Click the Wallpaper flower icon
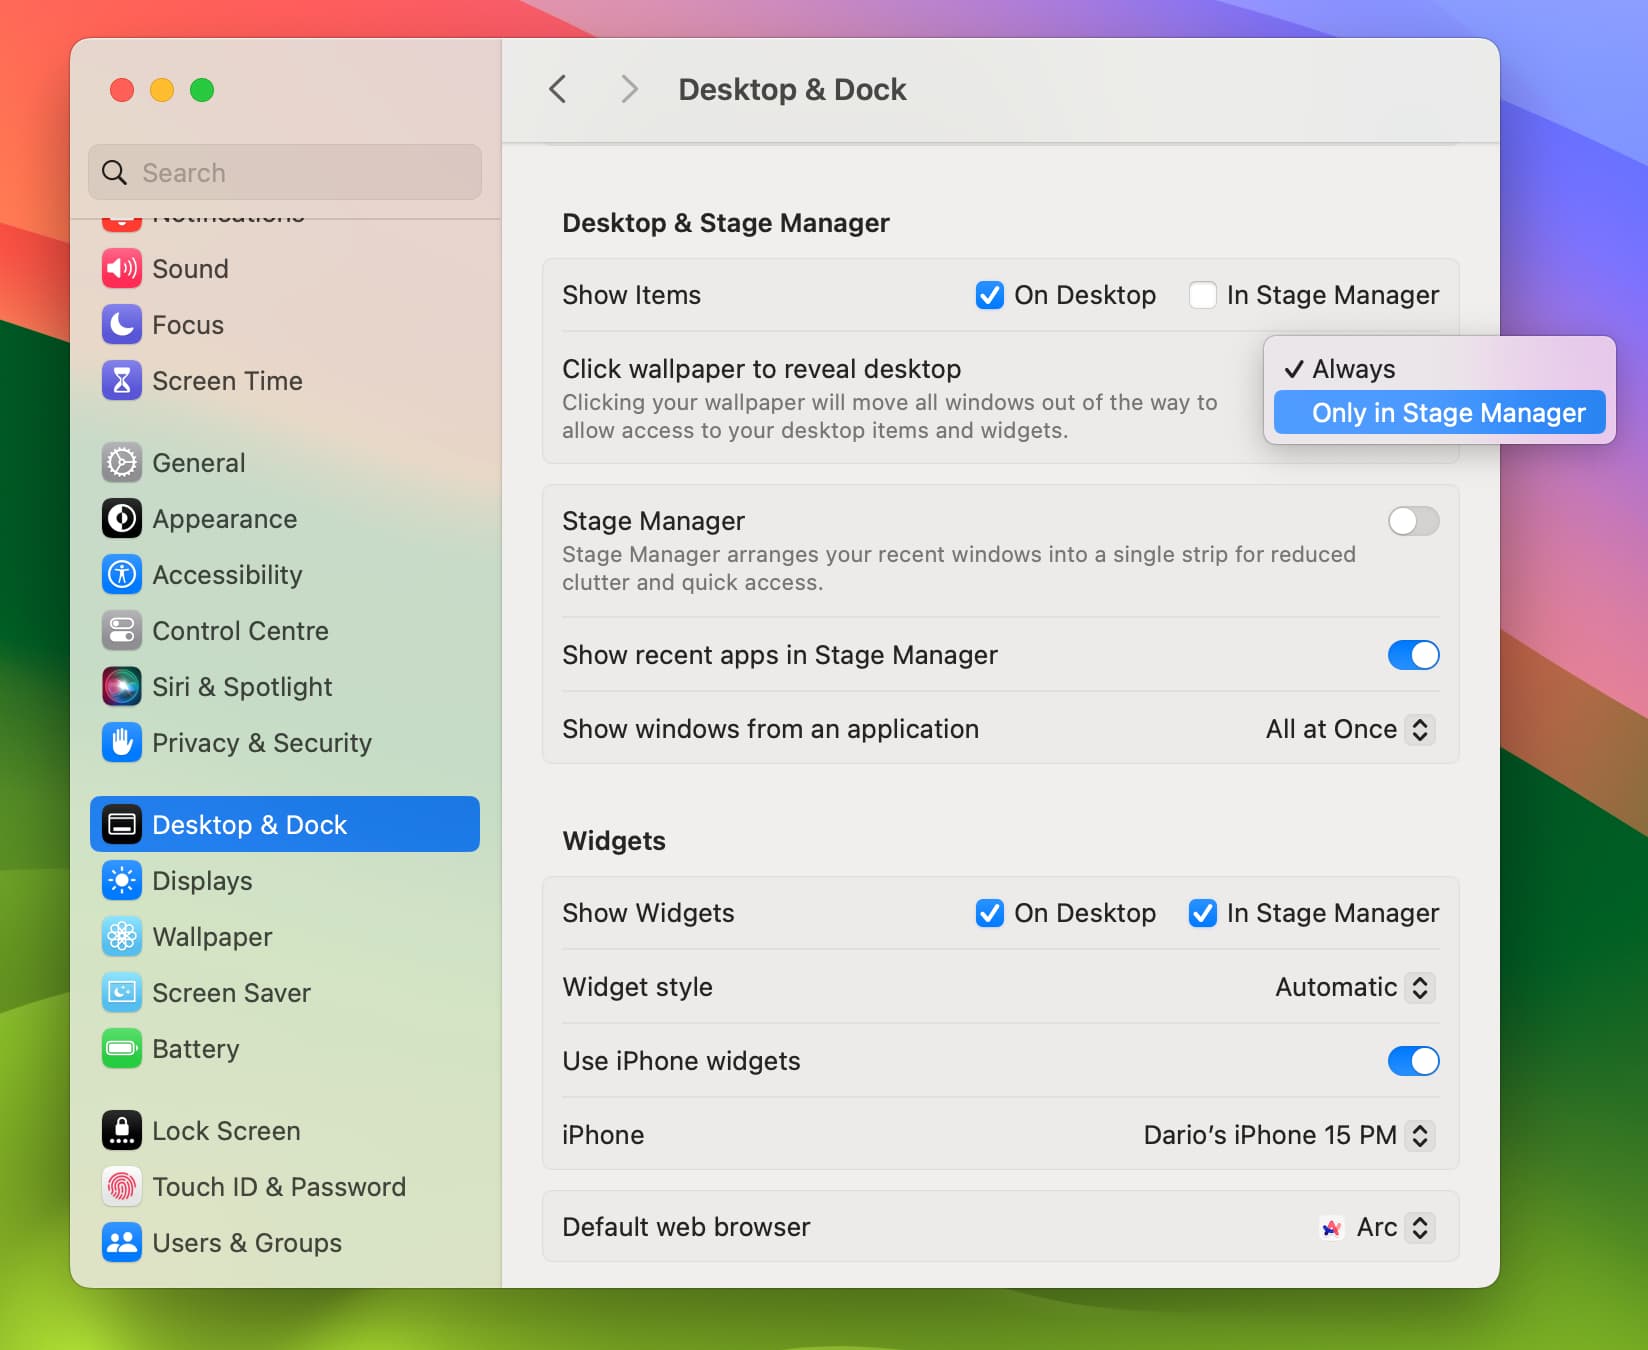Screen dimensions: 1648x1350 tap(122, 937)
